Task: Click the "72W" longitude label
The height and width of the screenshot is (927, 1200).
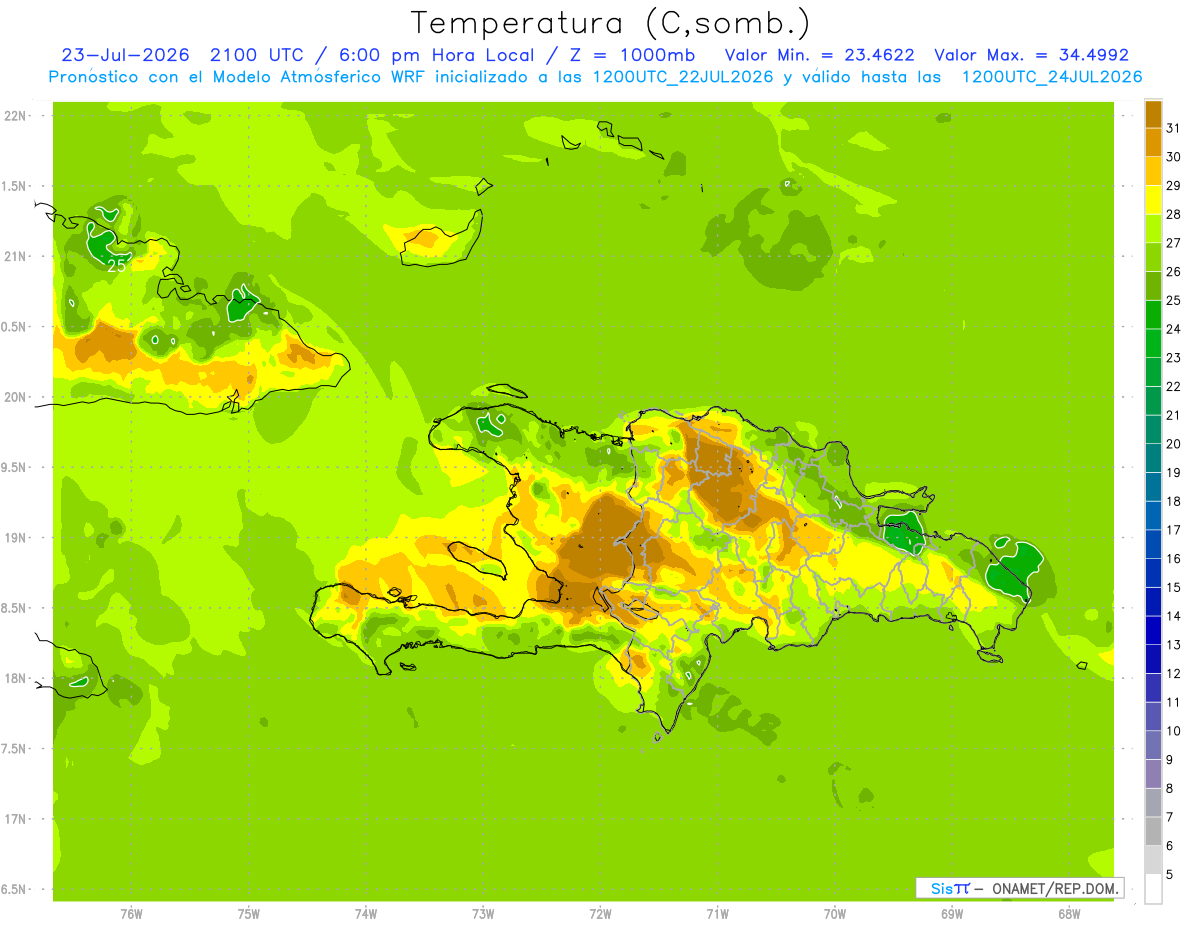Action: pos(600,913)
